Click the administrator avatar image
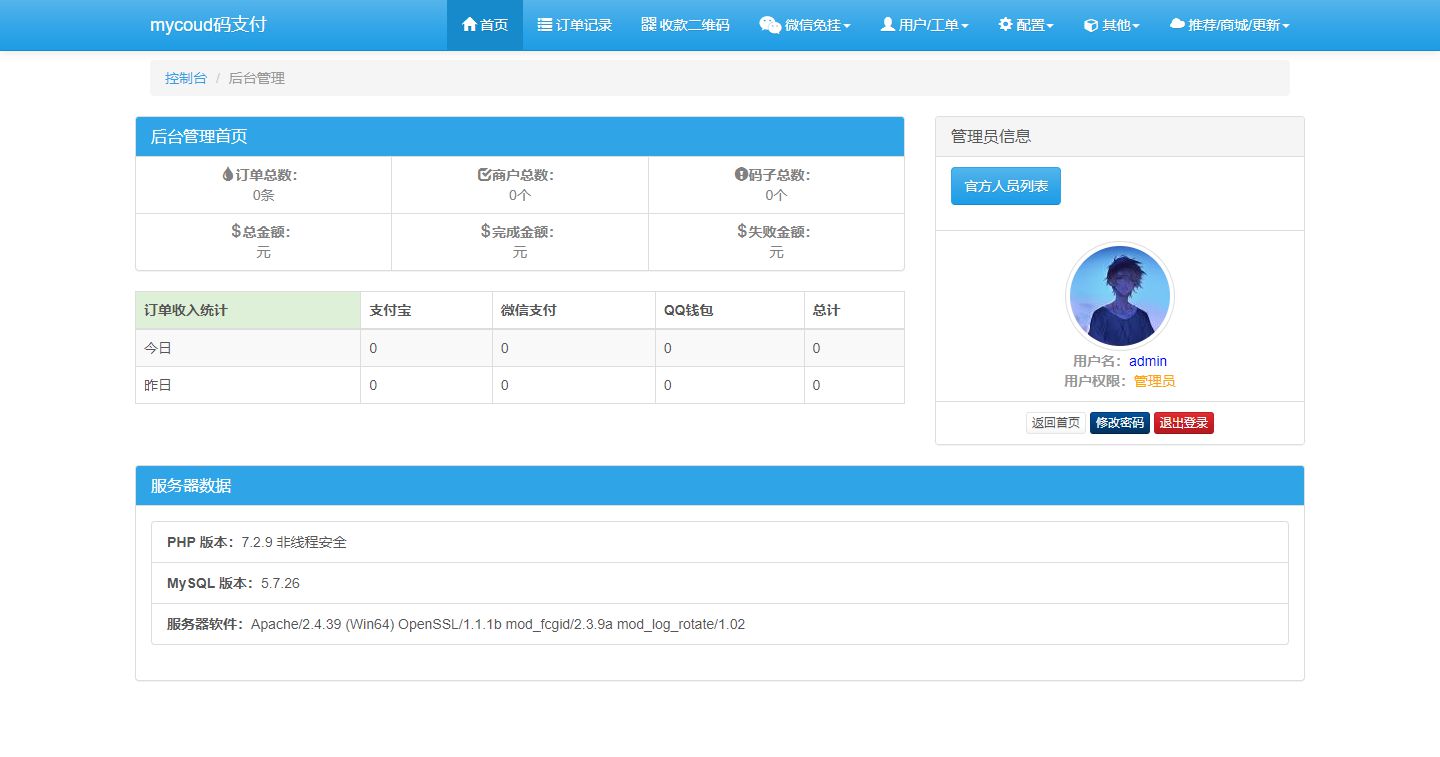This screenshot has height=757, width=1440. pyautogui.click(x=1119, y=295)
